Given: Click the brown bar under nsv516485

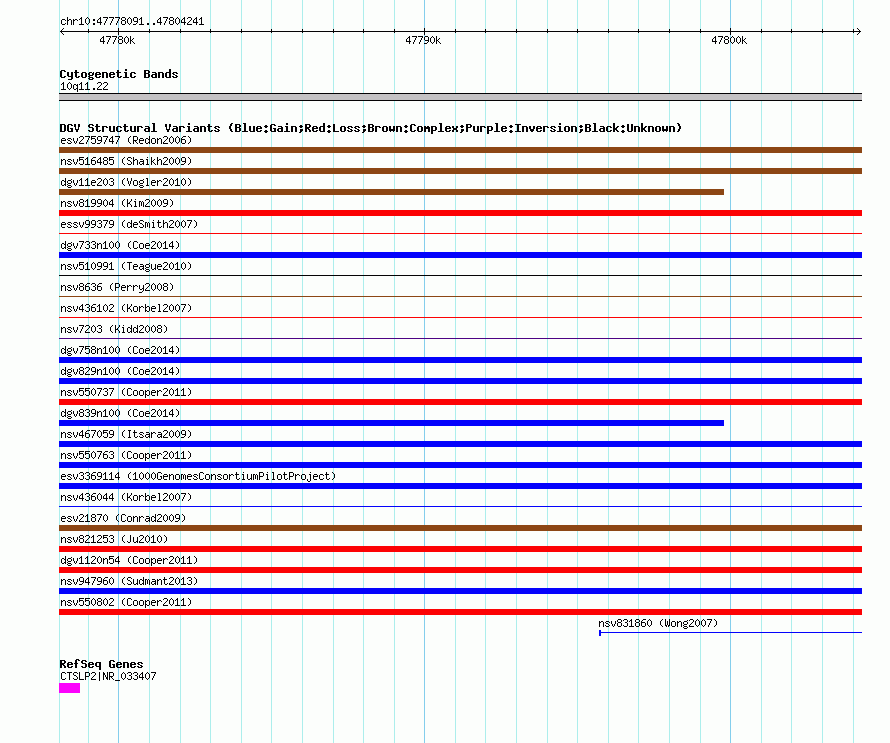Looking at the screenshot, I should (460, 171).
